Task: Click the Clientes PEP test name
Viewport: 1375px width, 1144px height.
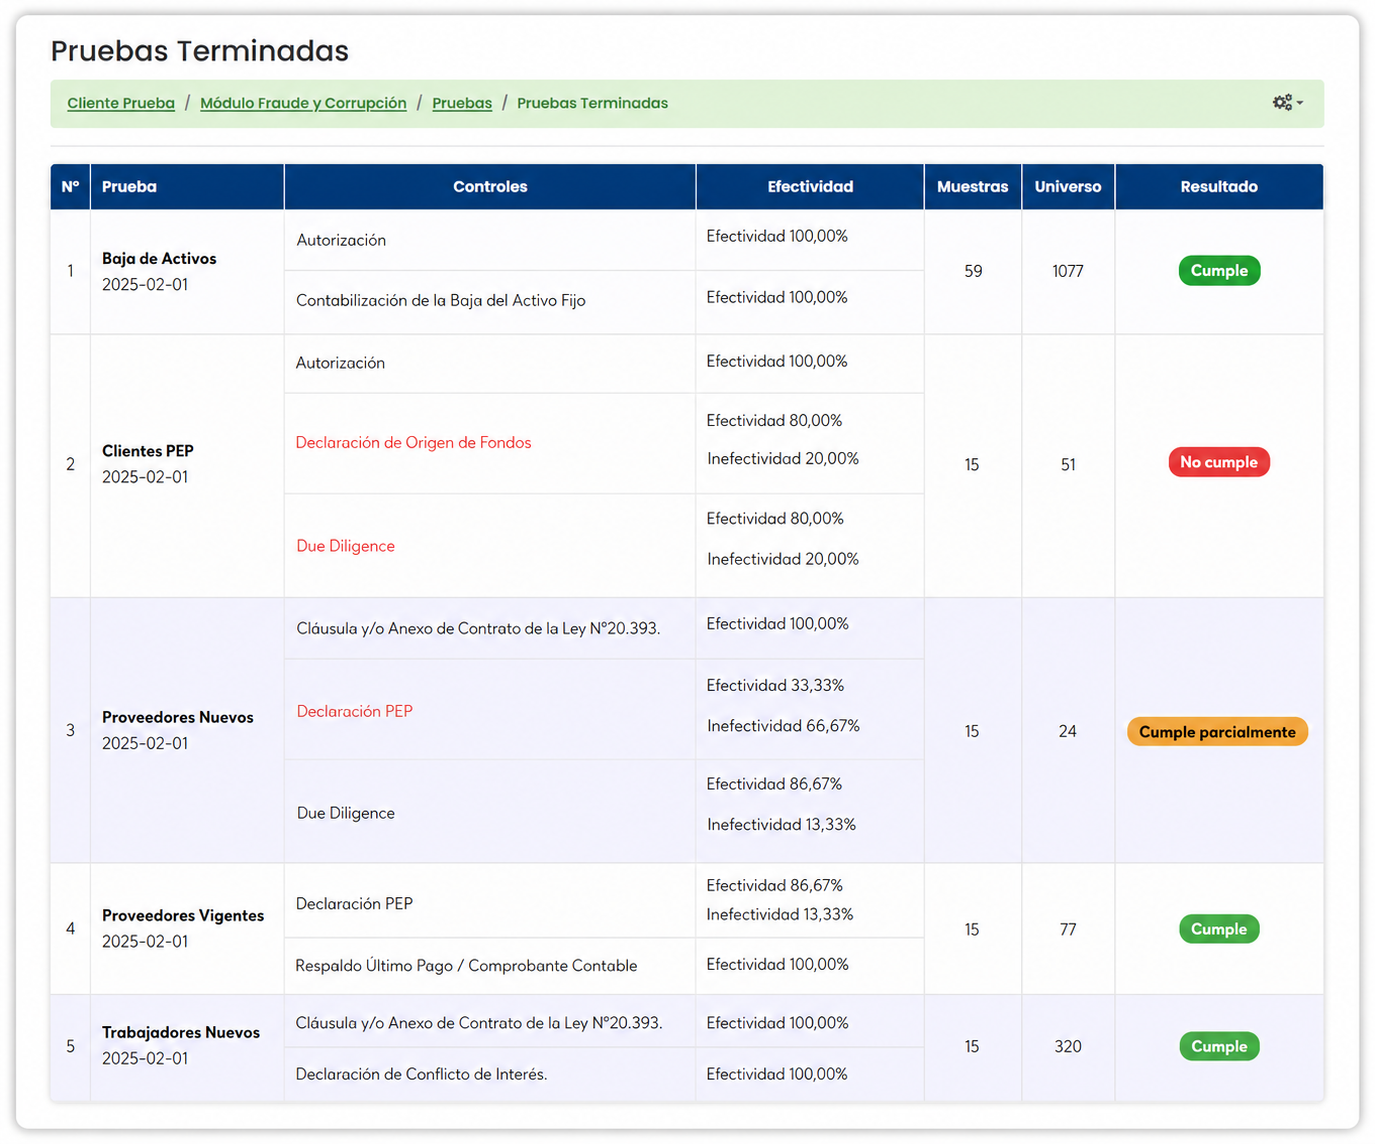Action: pyautogui.click(x=148, y=451)
